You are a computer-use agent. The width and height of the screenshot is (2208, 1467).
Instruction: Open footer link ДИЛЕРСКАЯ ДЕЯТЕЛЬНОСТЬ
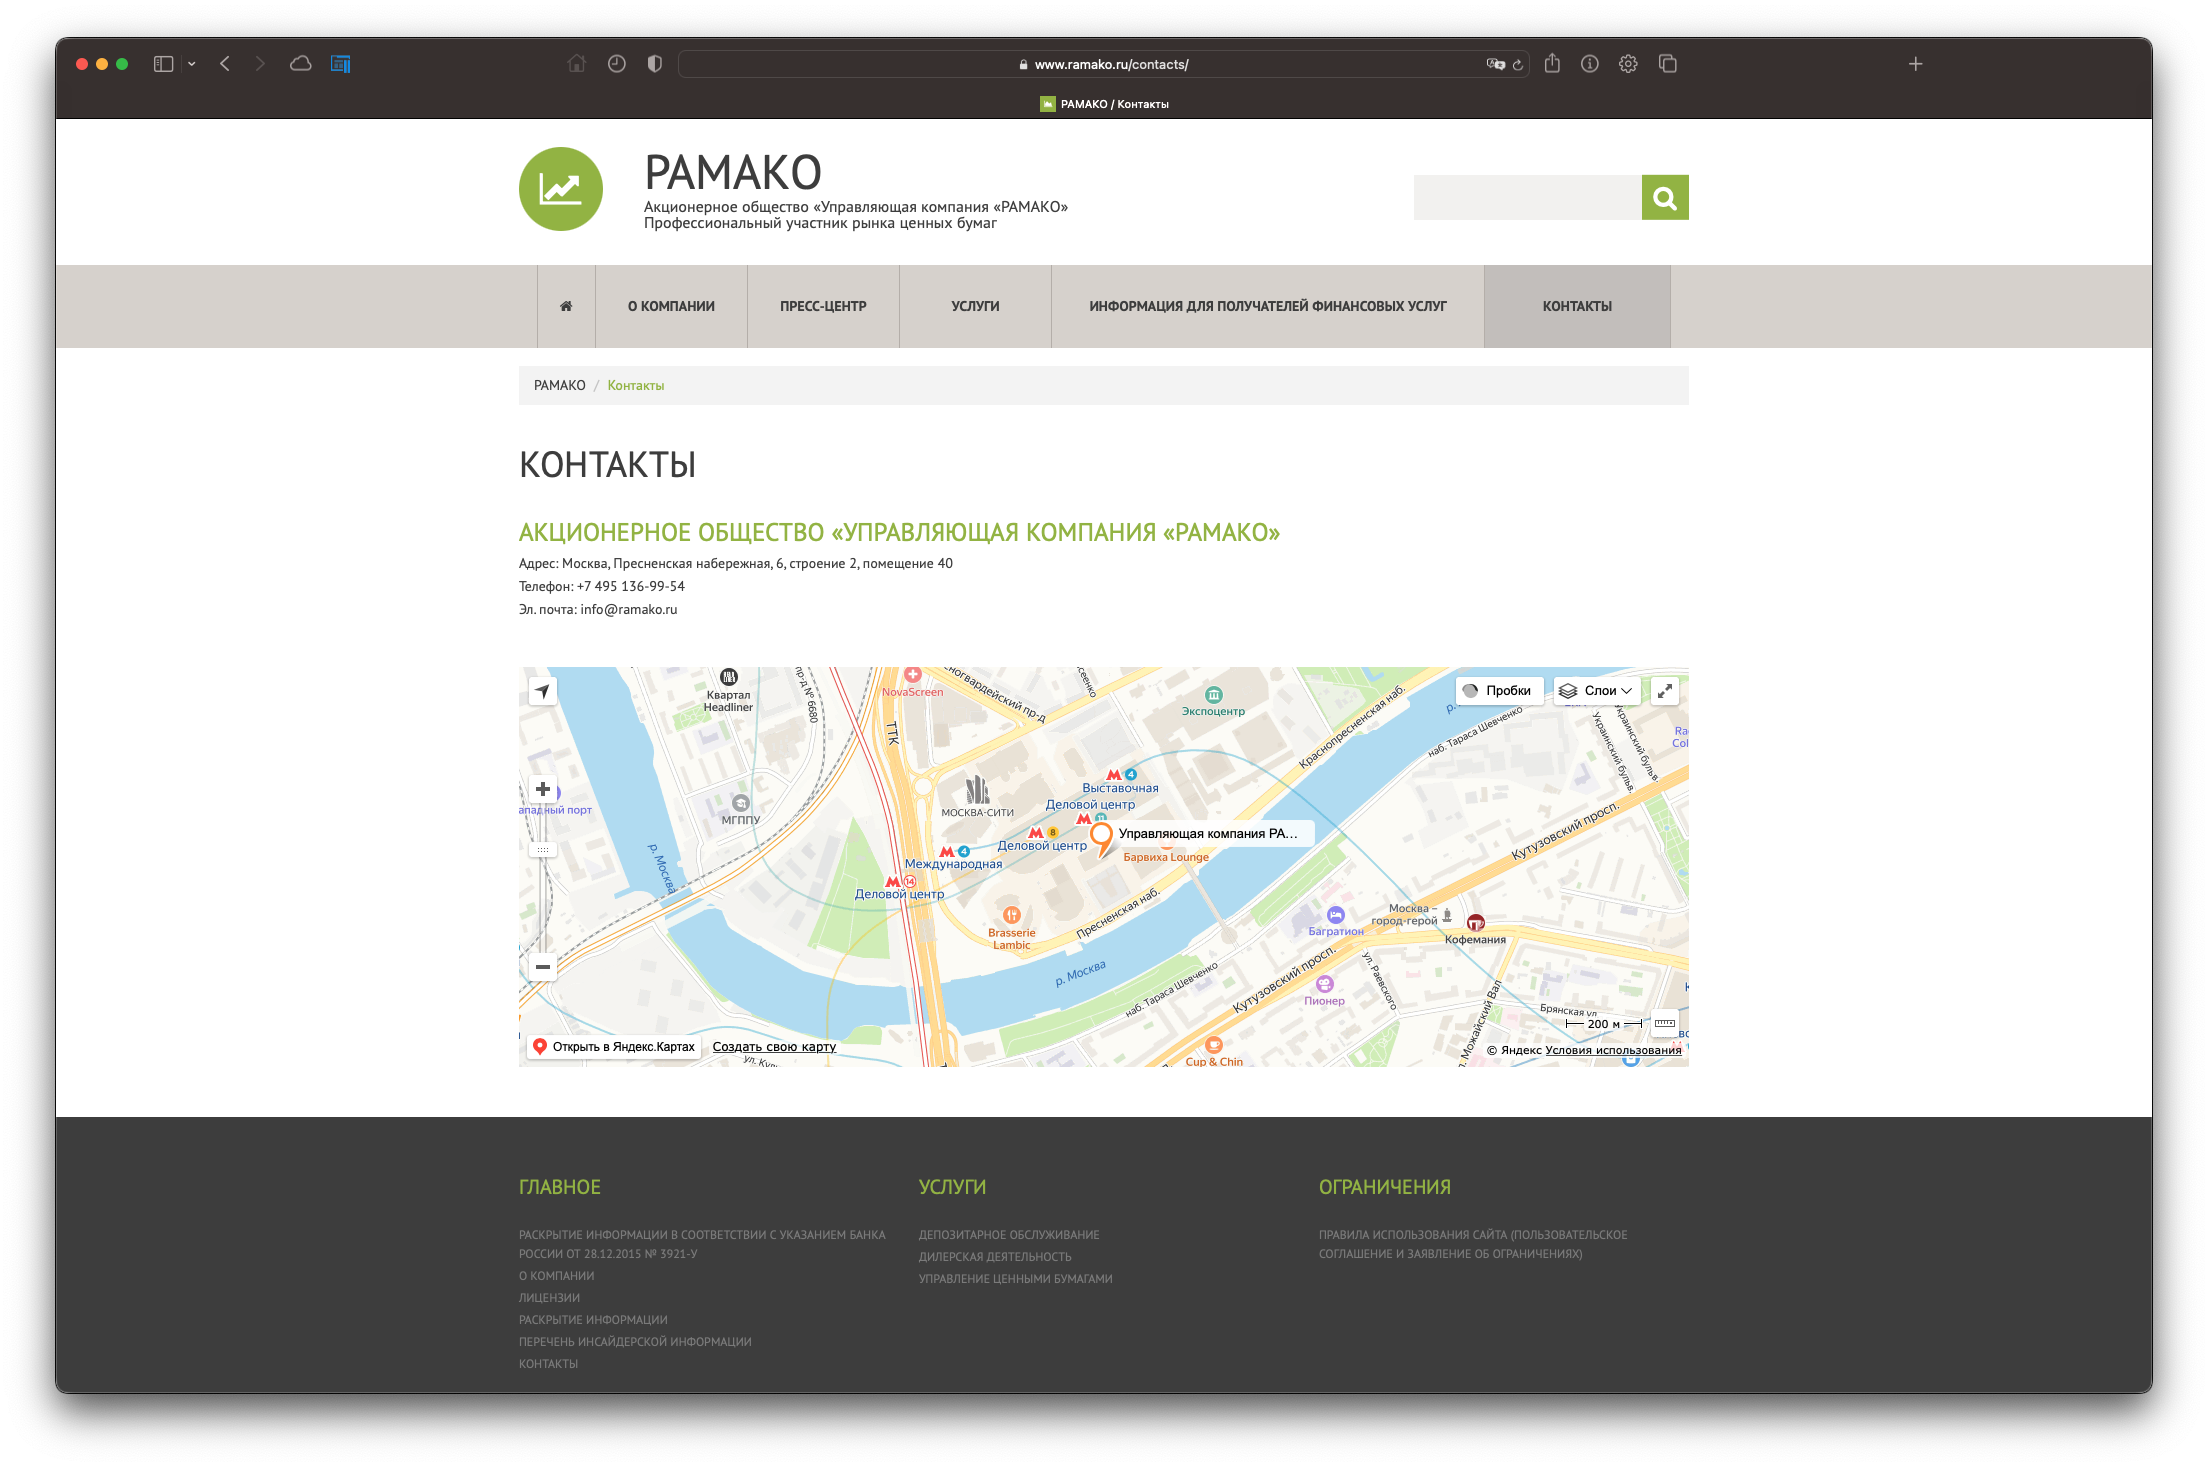pos(995,1257)
